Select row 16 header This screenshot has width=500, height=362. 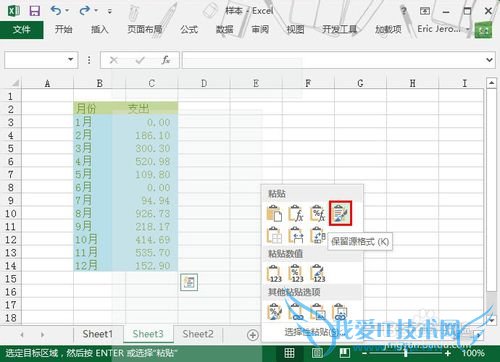click(11, 292)
